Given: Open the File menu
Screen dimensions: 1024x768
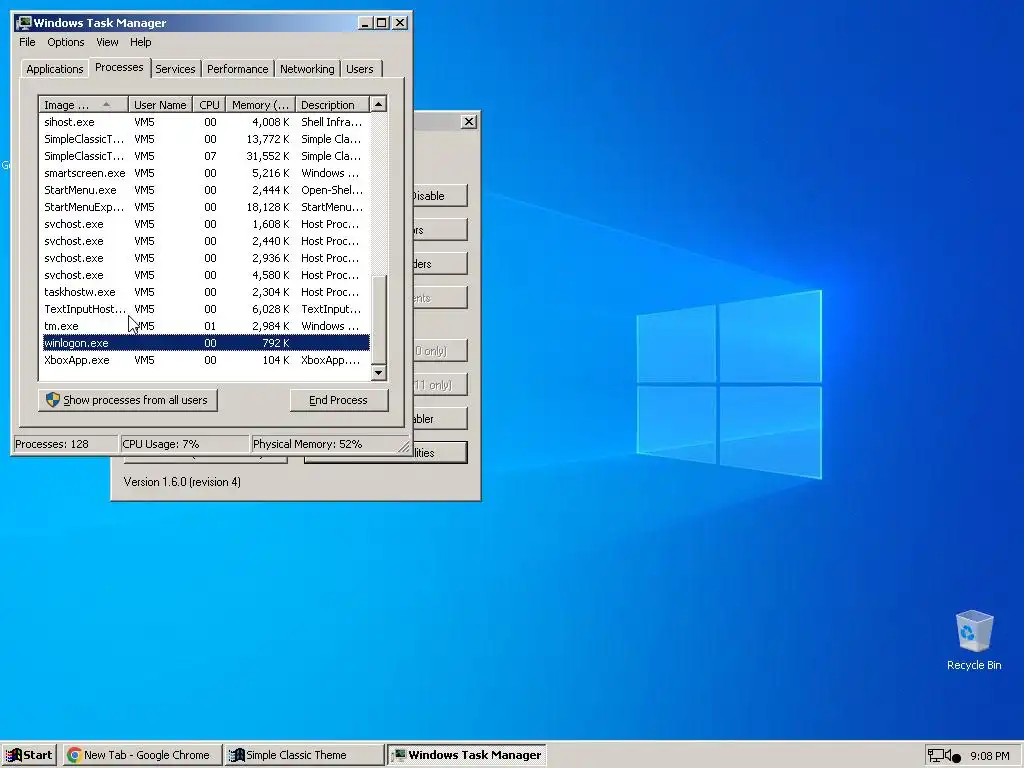Looking at the screenshot, I should [27, 42].
